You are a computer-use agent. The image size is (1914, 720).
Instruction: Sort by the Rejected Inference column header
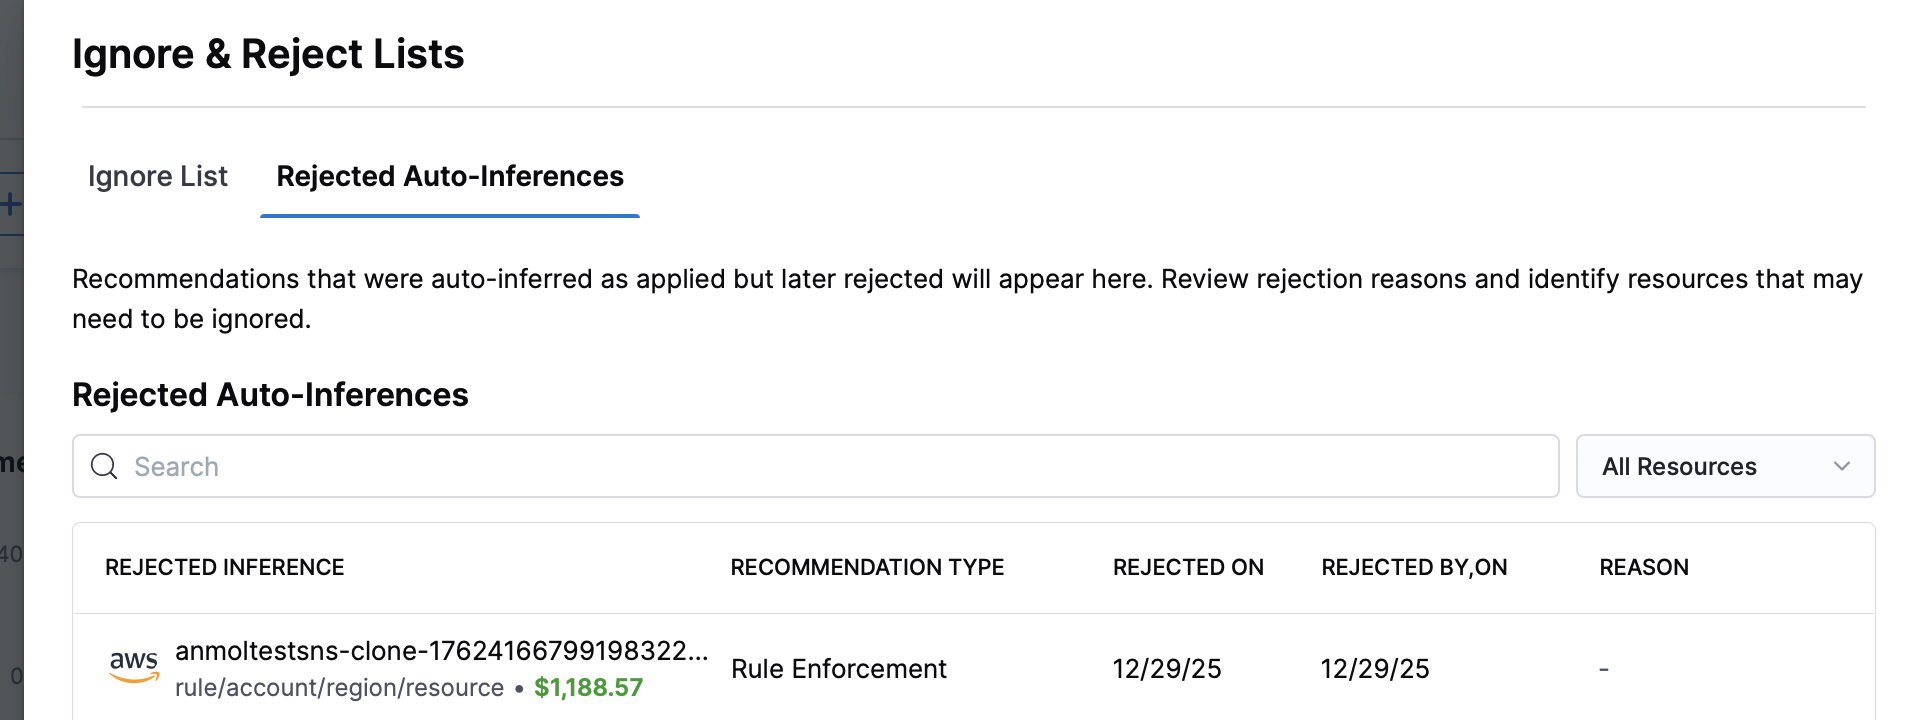(x=225, y=568)
